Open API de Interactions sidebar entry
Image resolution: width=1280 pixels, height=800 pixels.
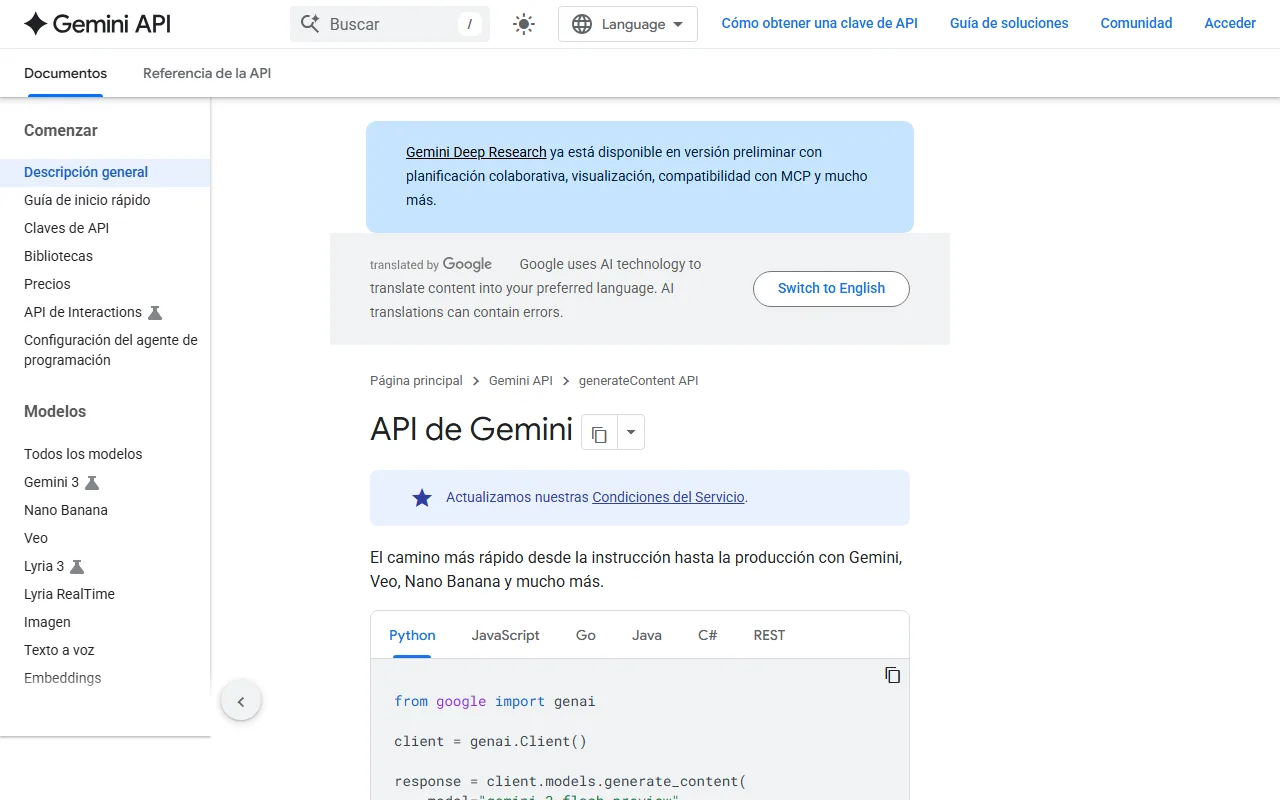(83, 312)
